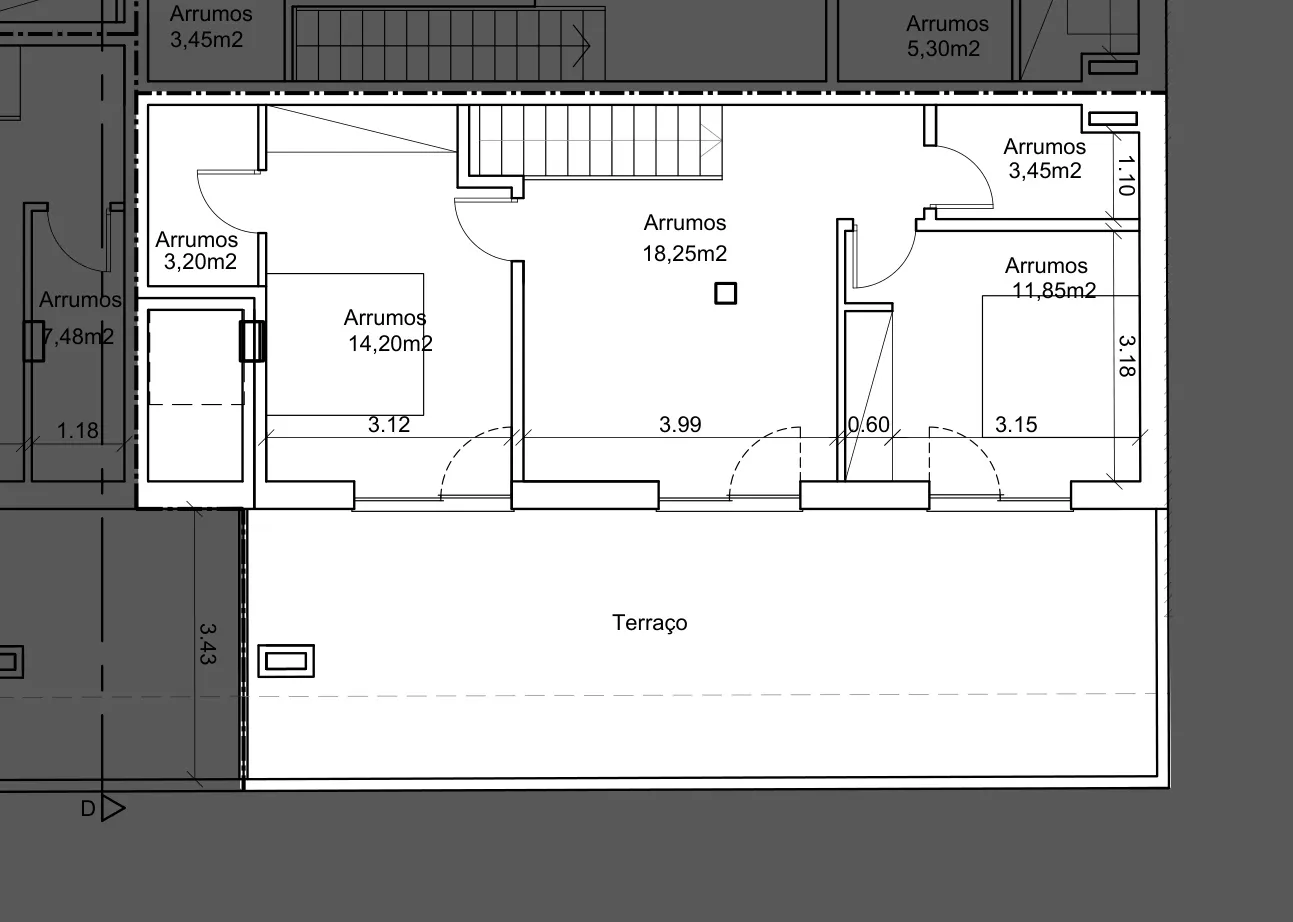
Task: Click the staircase in the highlighted floor plan
Action: tap(598, 141)
